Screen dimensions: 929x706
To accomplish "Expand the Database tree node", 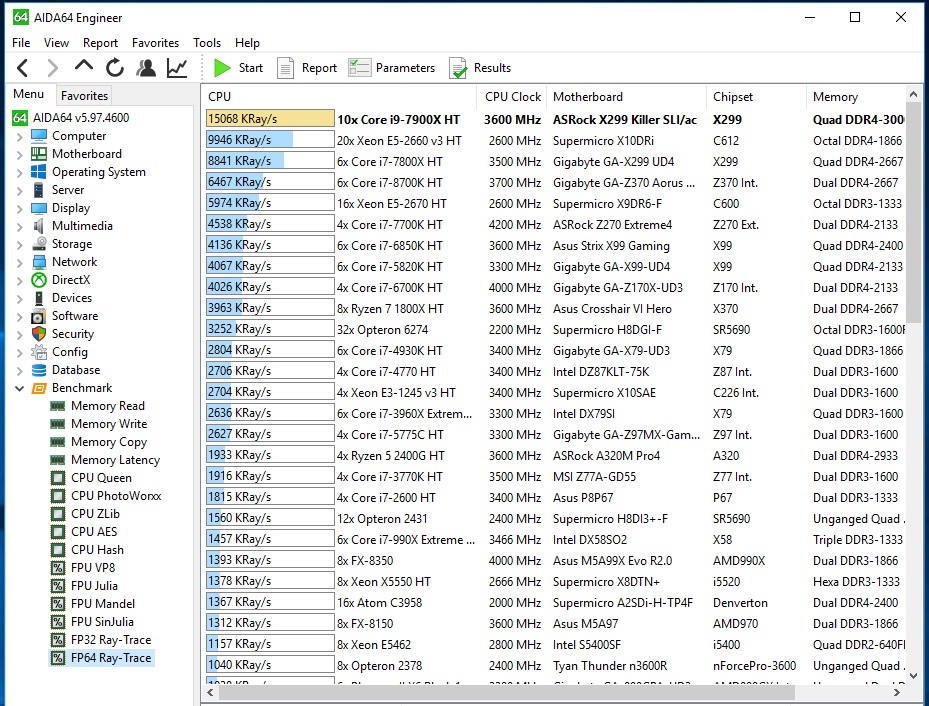I will click(x=20, y=371).
